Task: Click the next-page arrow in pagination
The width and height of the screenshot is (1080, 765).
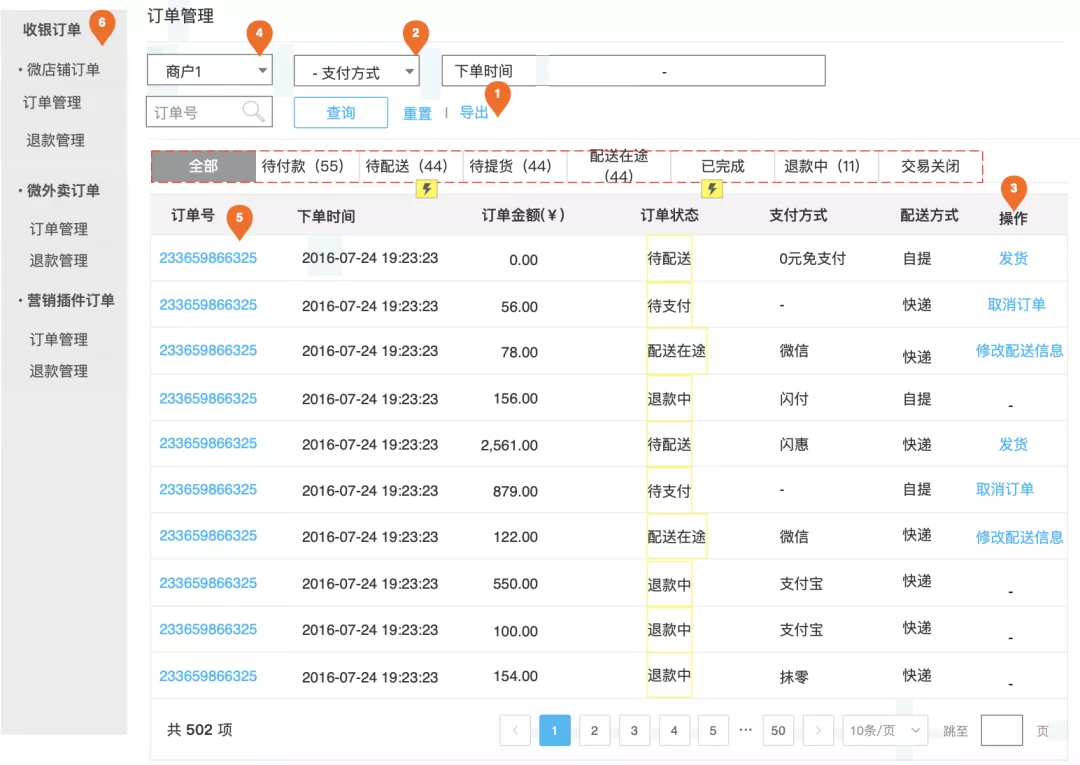Action: click(x=818, y=730)
